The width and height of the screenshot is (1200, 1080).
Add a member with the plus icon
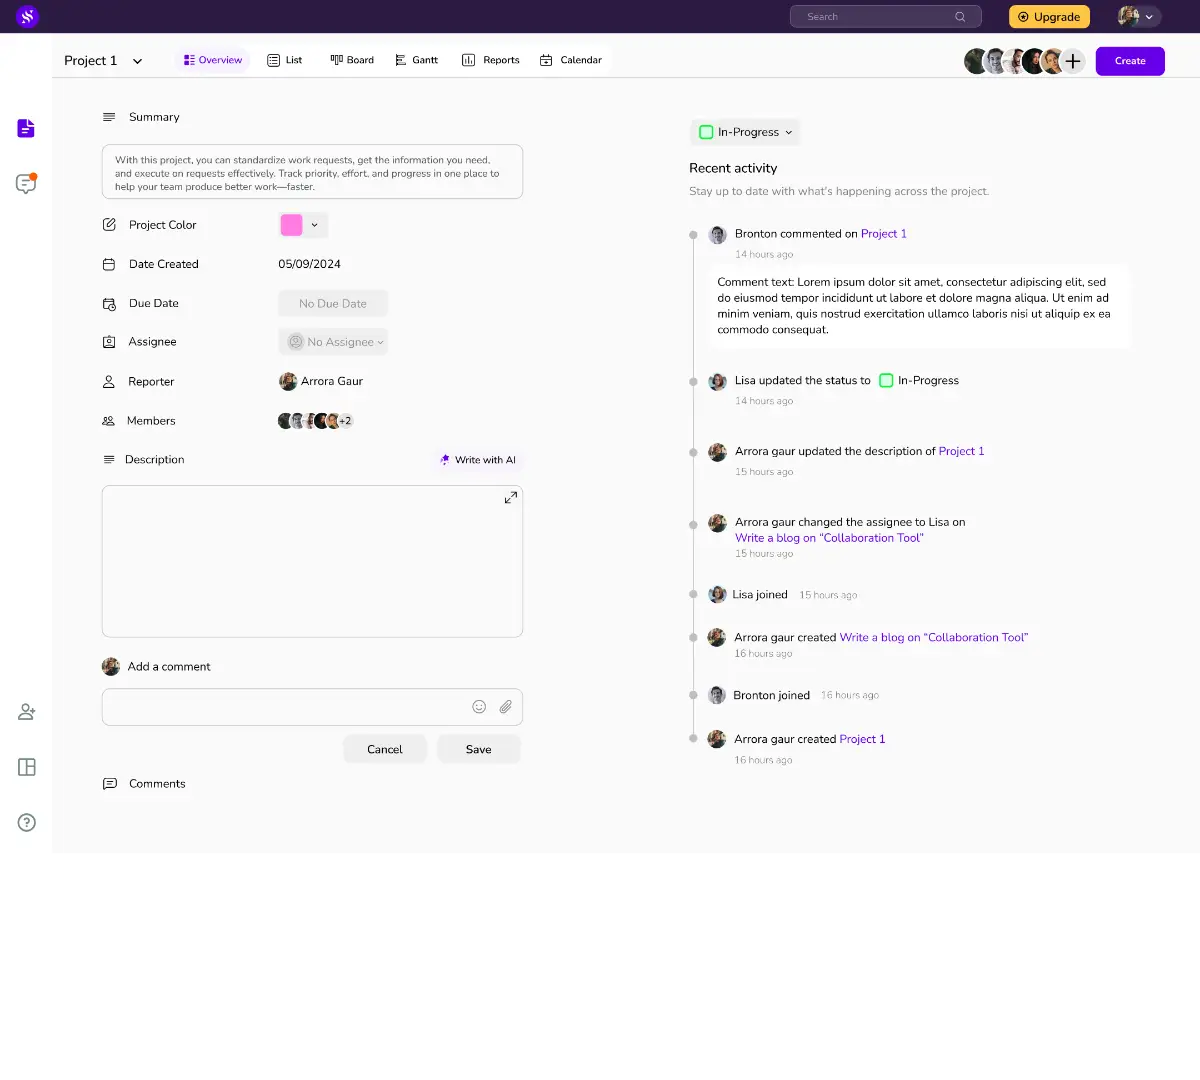pos(1073,61)
